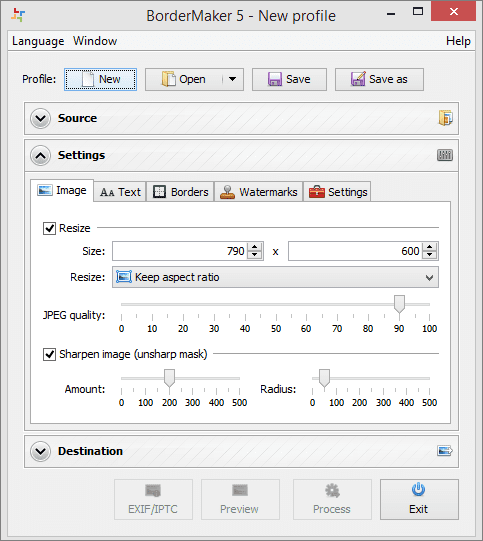The height and width of the screenshot is (541, 483).
Task: Click the New profile button
Action: pyautogui.click(x=100, y=79)
